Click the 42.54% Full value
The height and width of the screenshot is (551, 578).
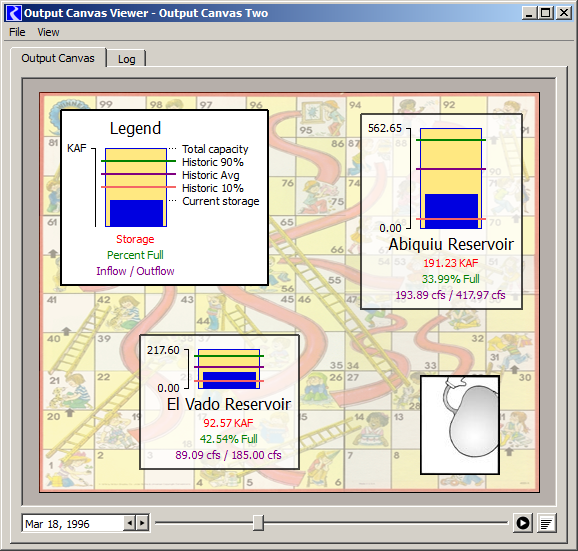point(229,439)
